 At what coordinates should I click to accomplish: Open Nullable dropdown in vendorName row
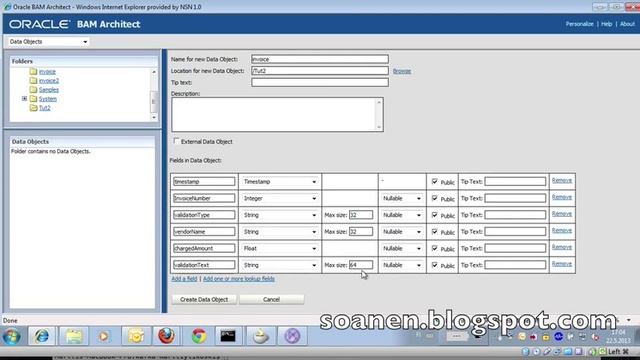402,232
